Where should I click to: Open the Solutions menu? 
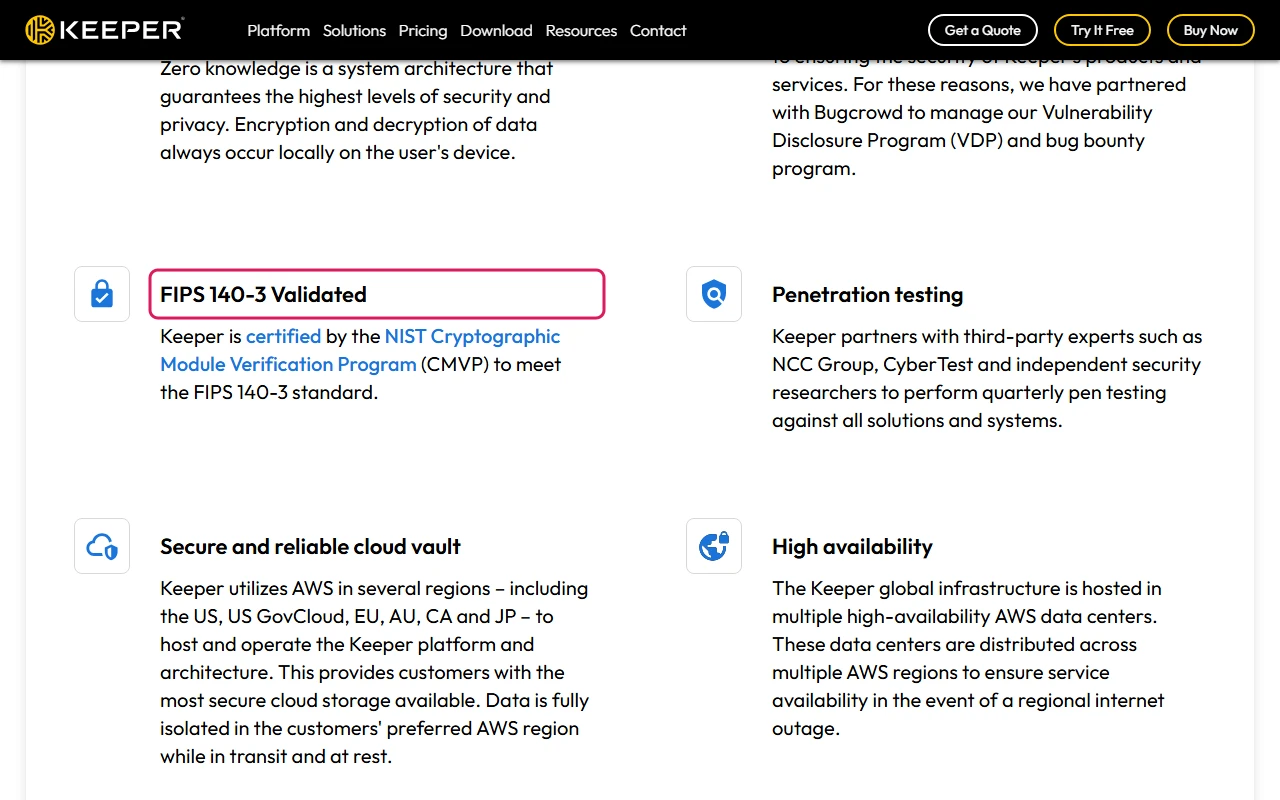(354, 30)
